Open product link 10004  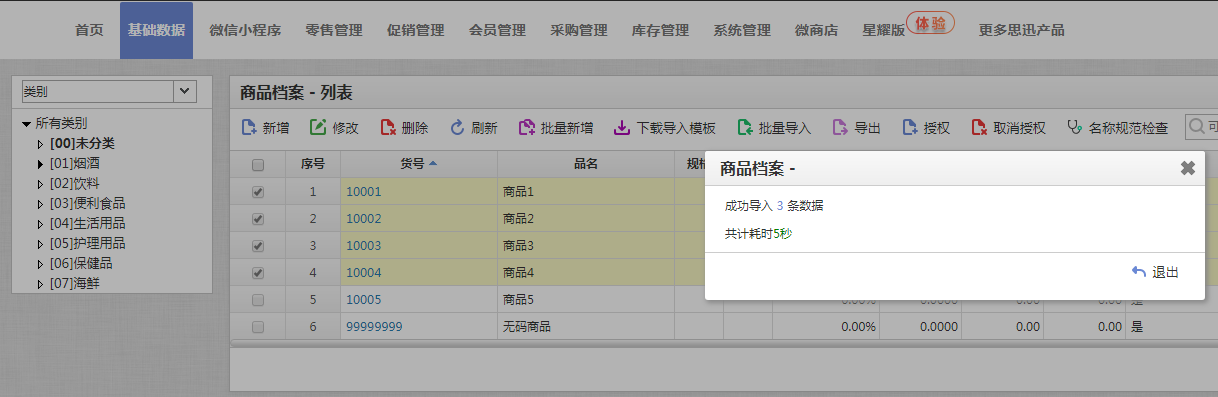point(364,273)
